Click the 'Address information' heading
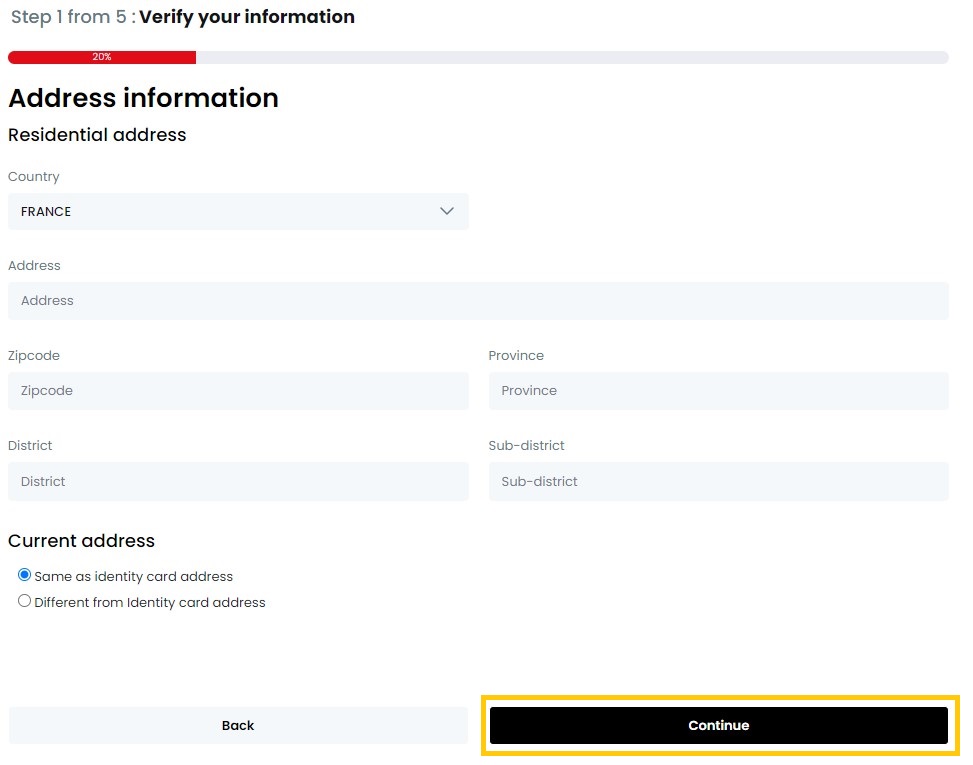The height and width of the screenshot is (765, 973). point(143,98)
